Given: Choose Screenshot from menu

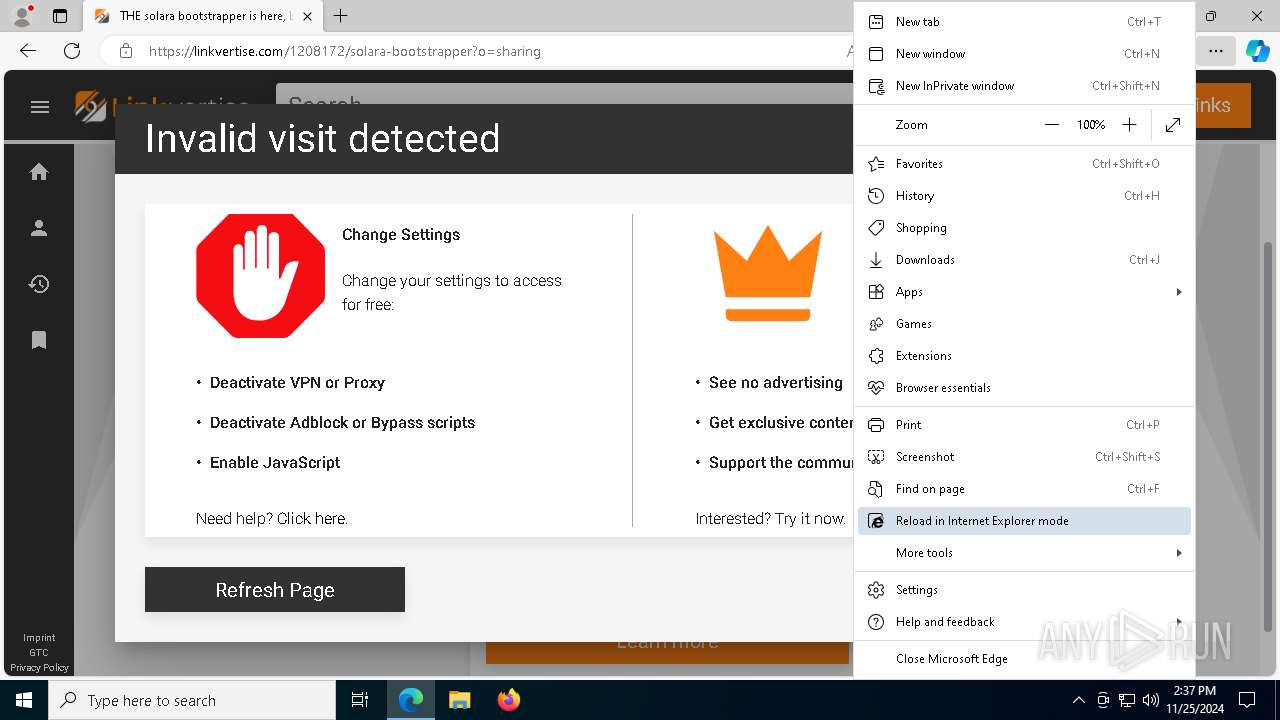Looking at the screenshot, I should tap(1024, 457).
